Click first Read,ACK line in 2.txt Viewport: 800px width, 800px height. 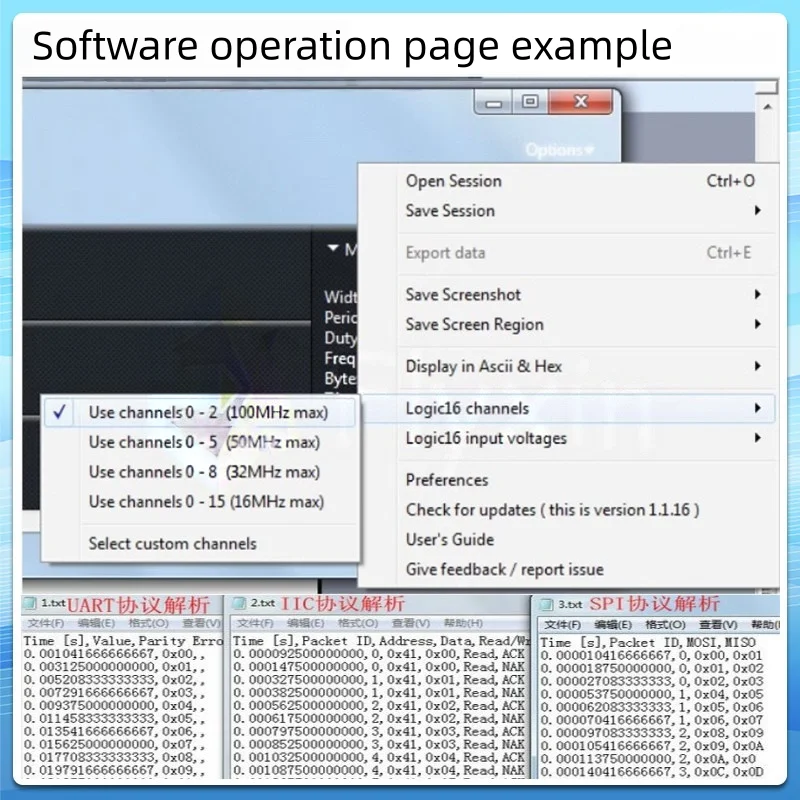(x=379, y=654)
